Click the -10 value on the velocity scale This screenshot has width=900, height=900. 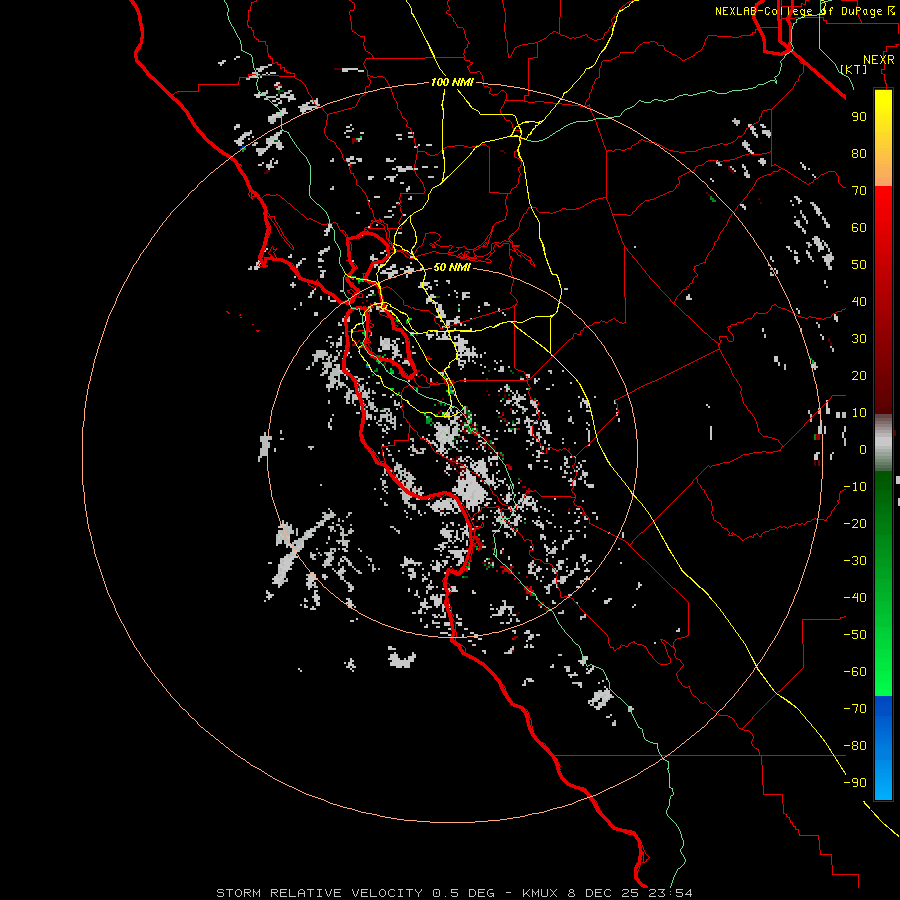coord(855,487)
